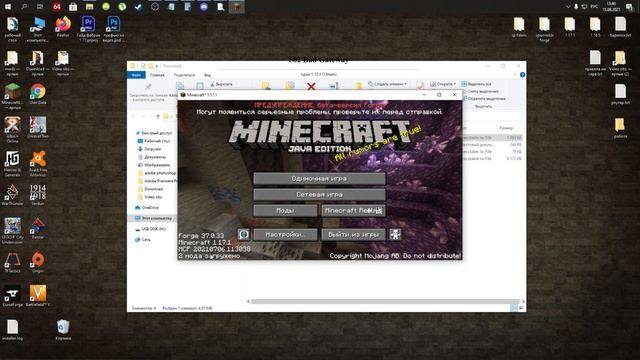
Task: Click the red 64 taskbar icon
Action: (x=57, y=7)
